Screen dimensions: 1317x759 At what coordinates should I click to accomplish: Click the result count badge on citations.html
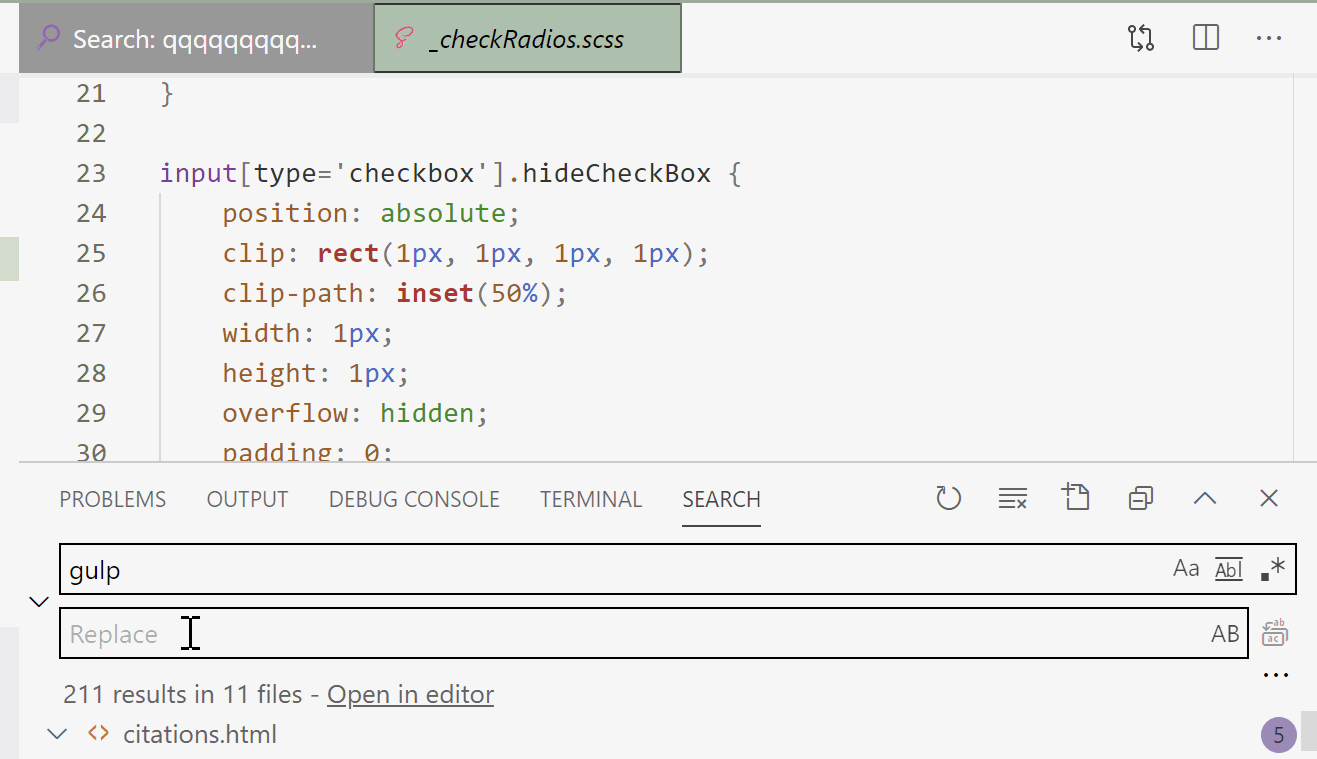[1278, 734]
